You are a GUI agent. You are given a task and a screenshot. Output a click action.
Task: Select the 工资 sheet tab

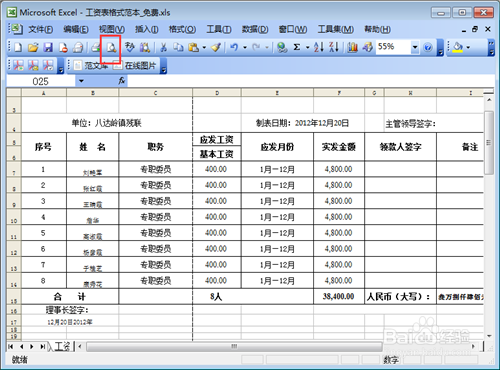[61, 347]
